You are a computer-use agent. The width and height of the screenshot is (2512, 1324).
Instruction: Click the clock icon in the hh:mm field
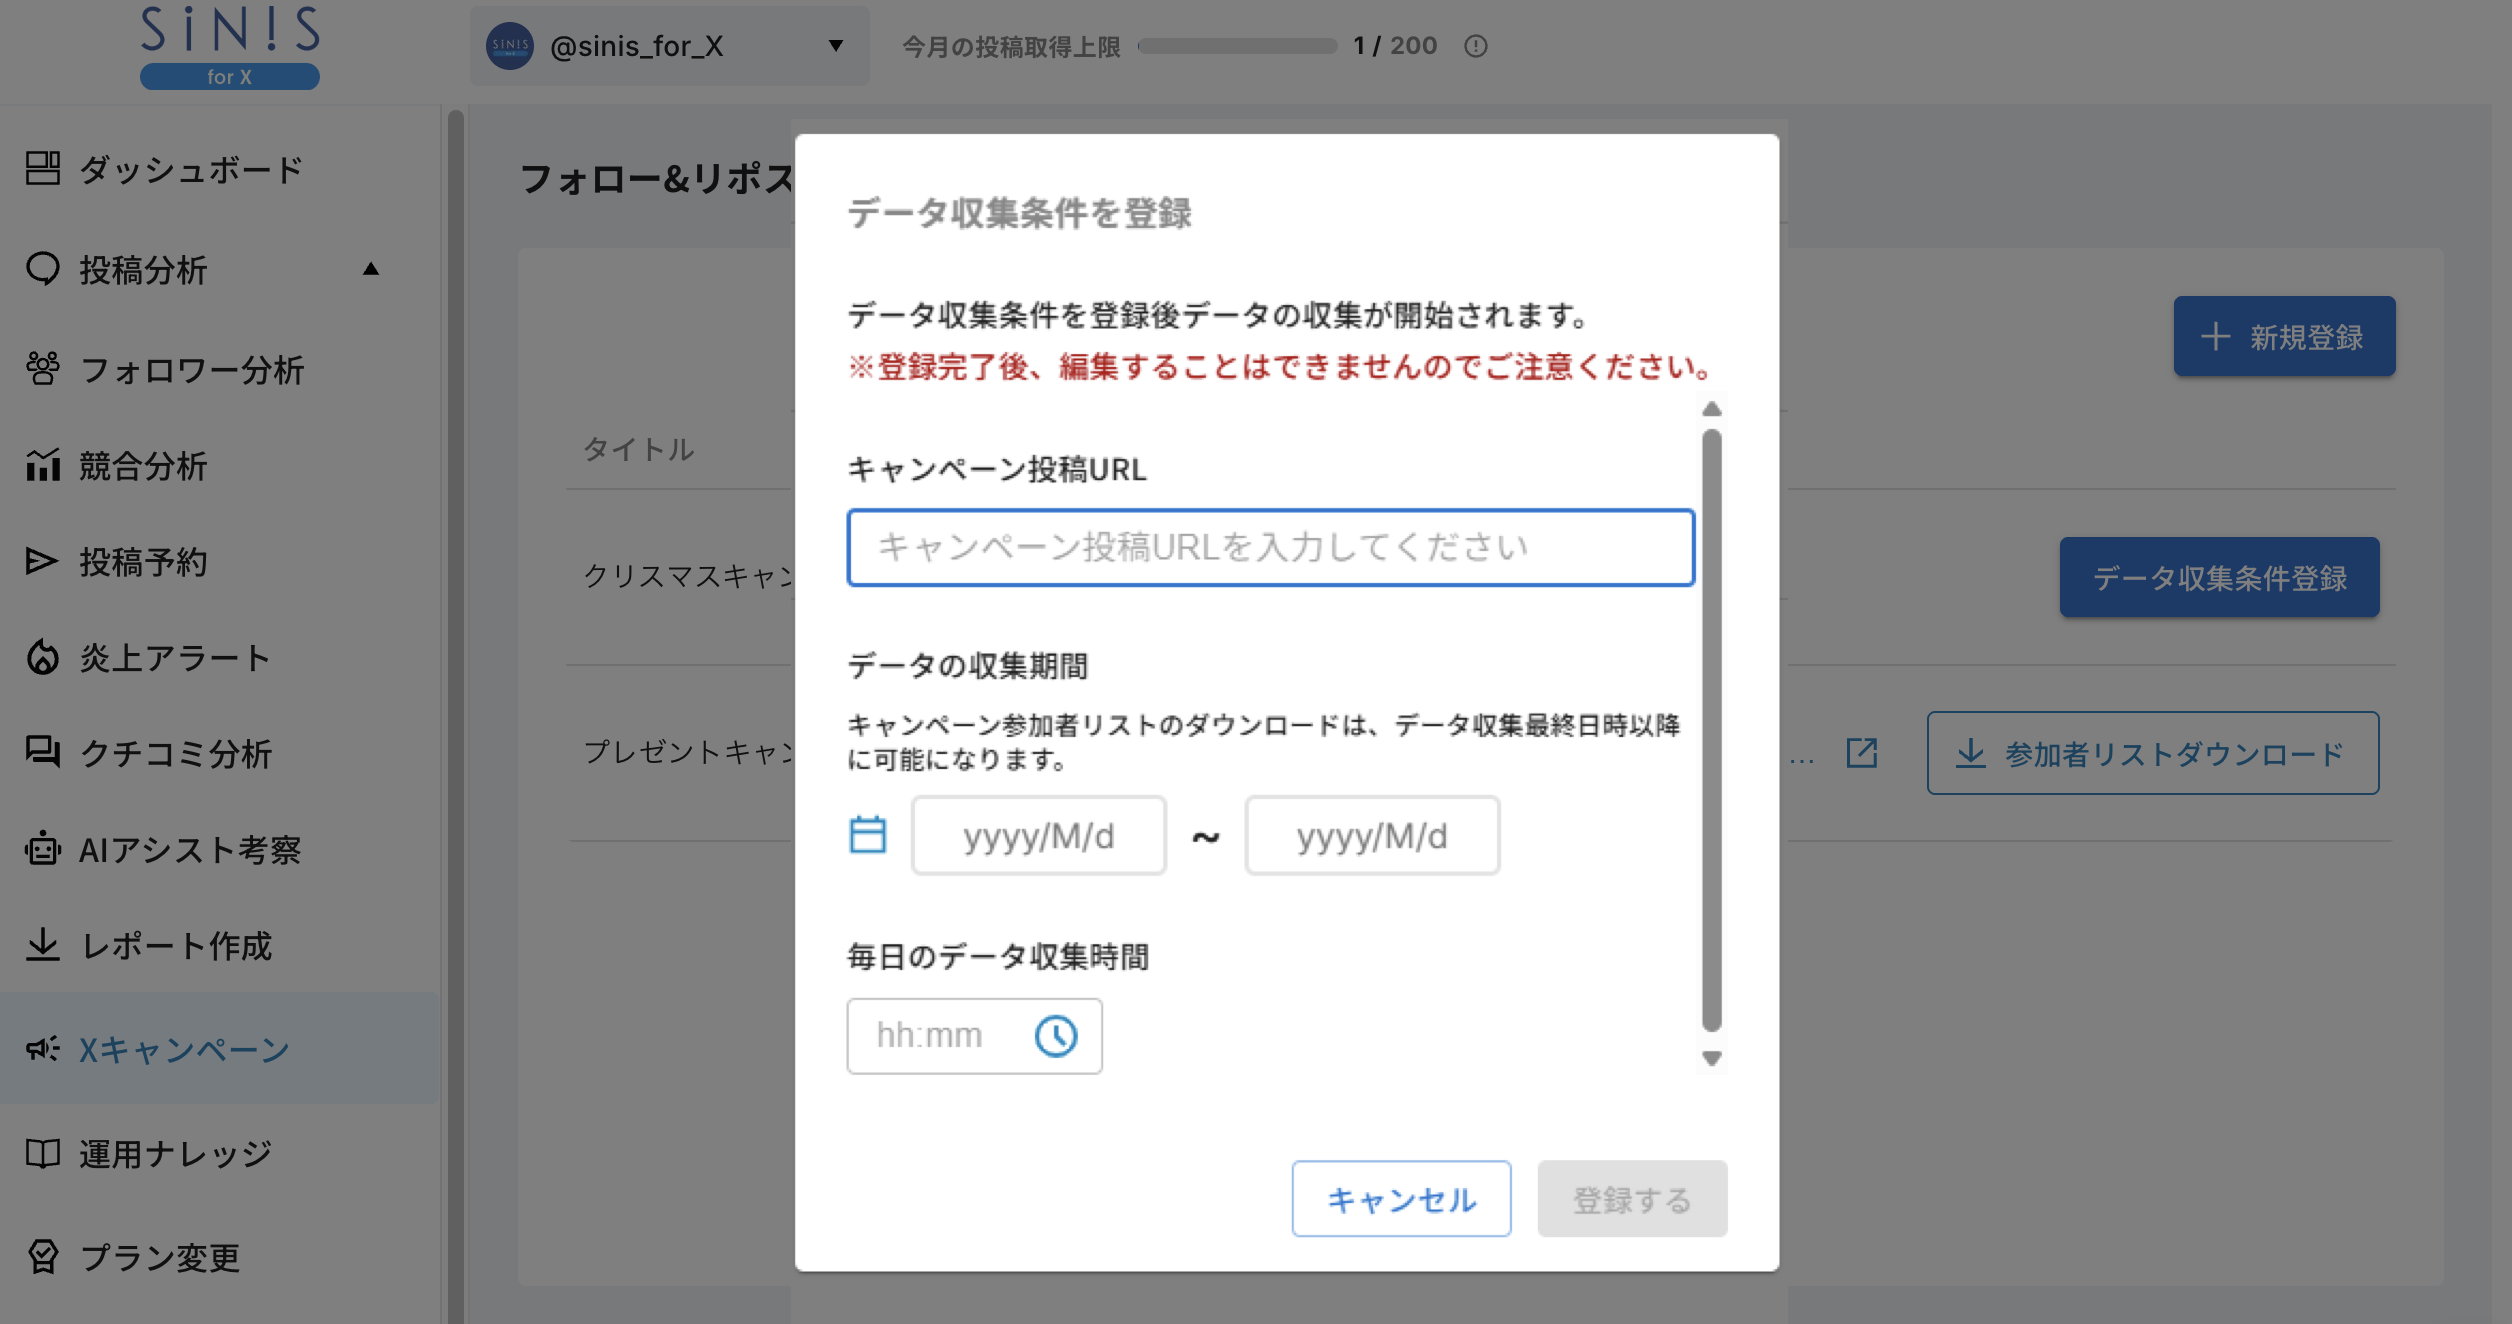tap(1054, 1035)
